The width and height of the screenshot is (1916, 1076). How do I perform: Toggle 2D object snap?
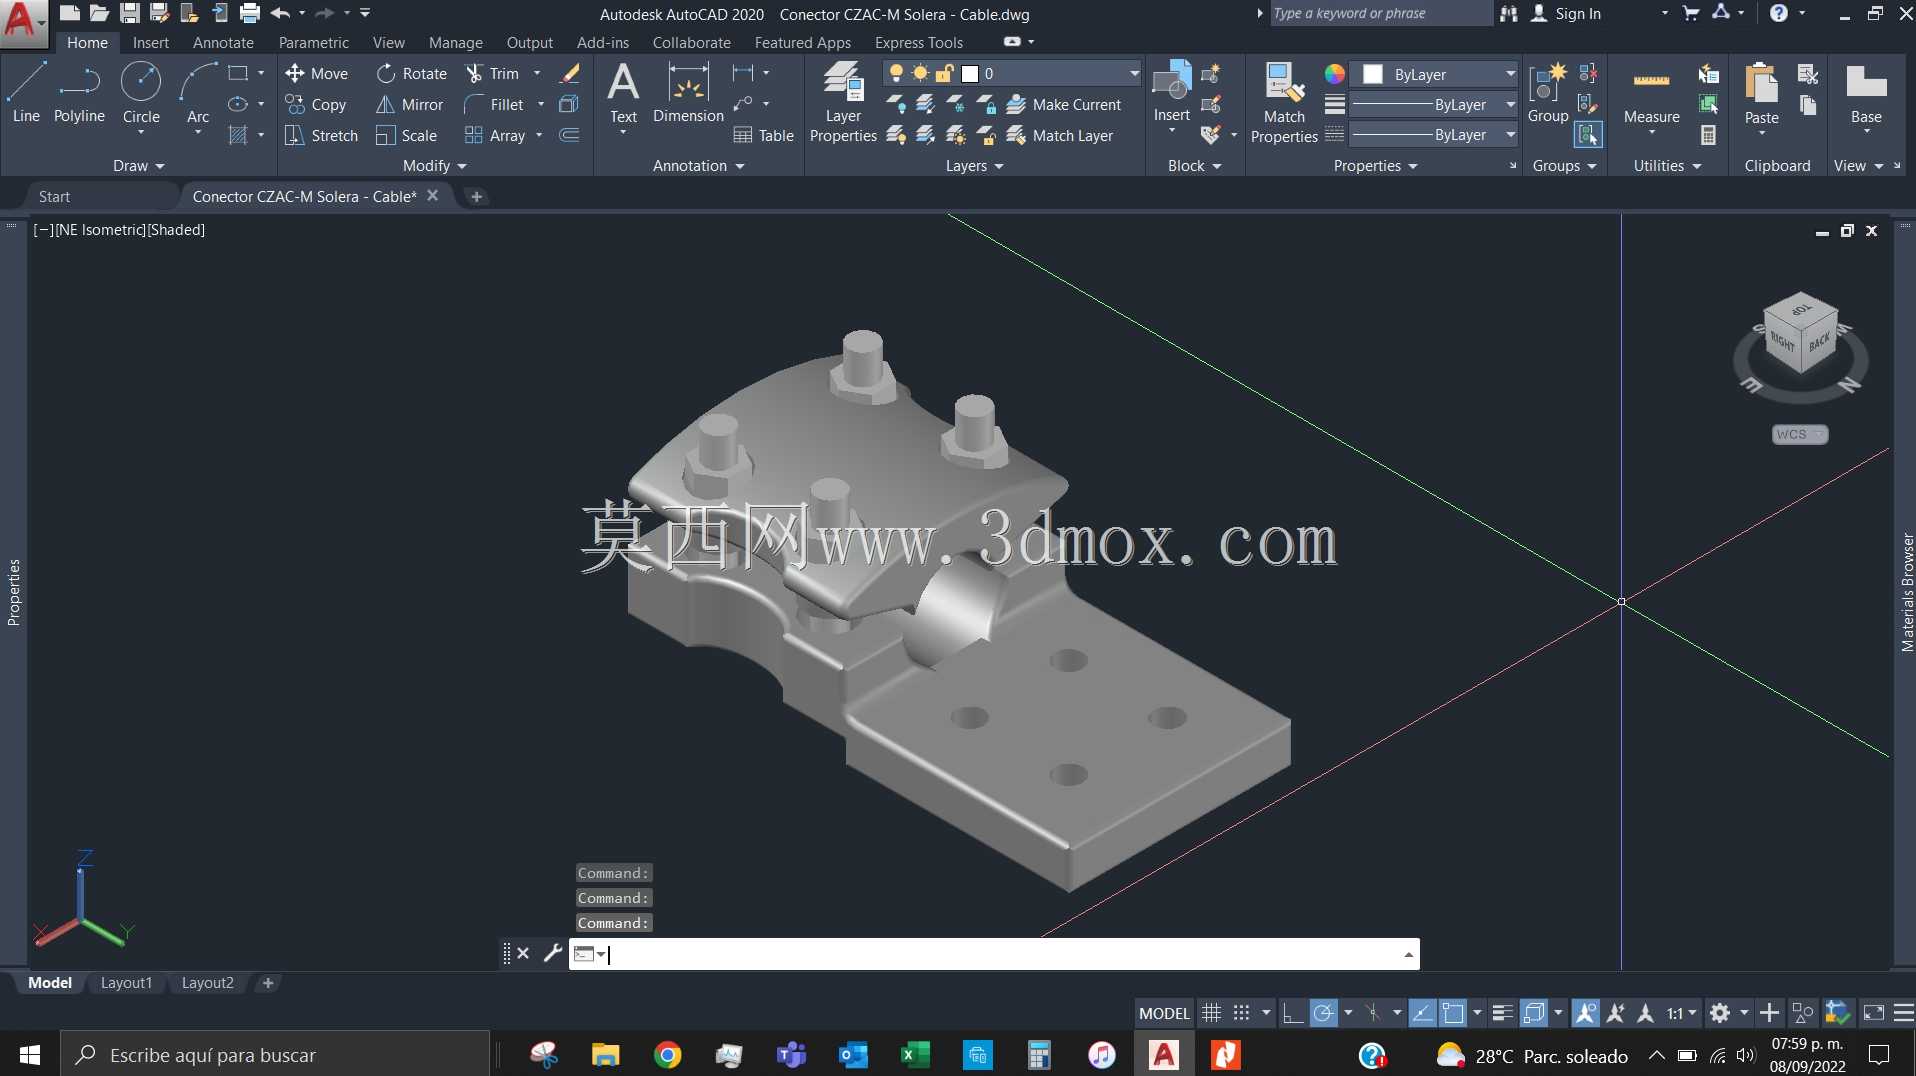pyautogui.click(x=1453, y=1013)
